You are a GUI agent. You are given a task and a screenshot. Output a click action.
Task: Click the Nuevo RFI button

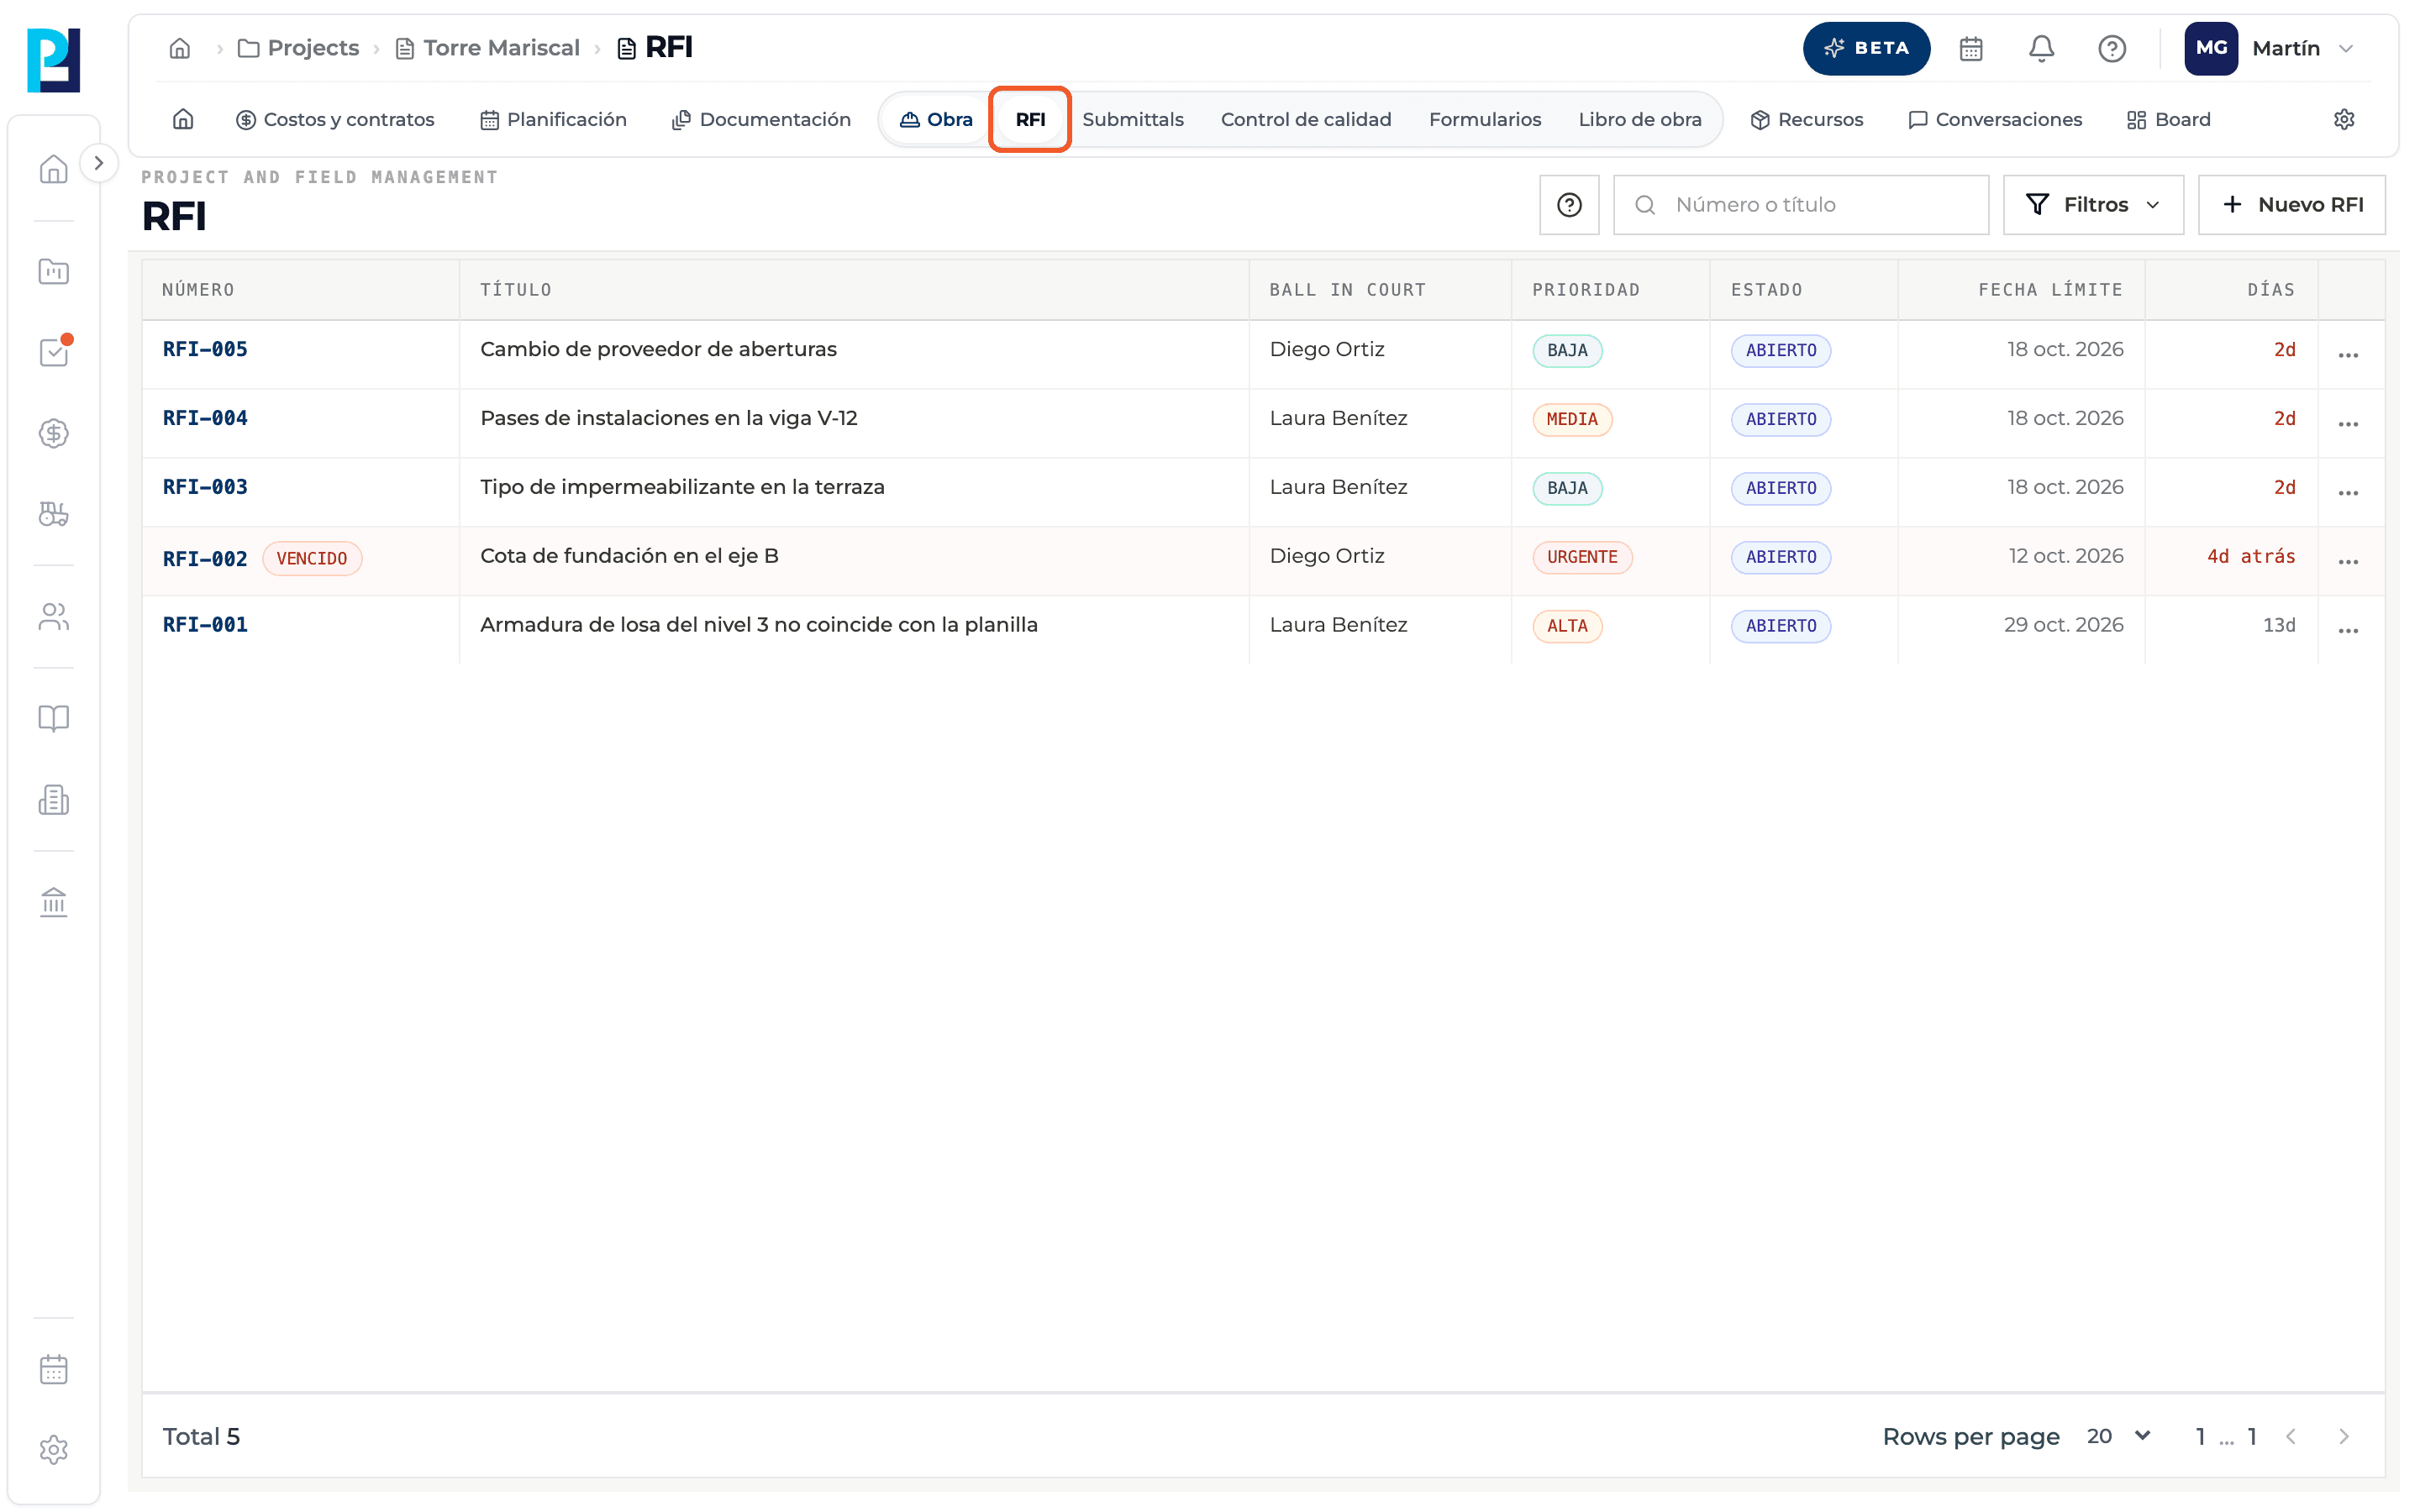coord(2291,205)
